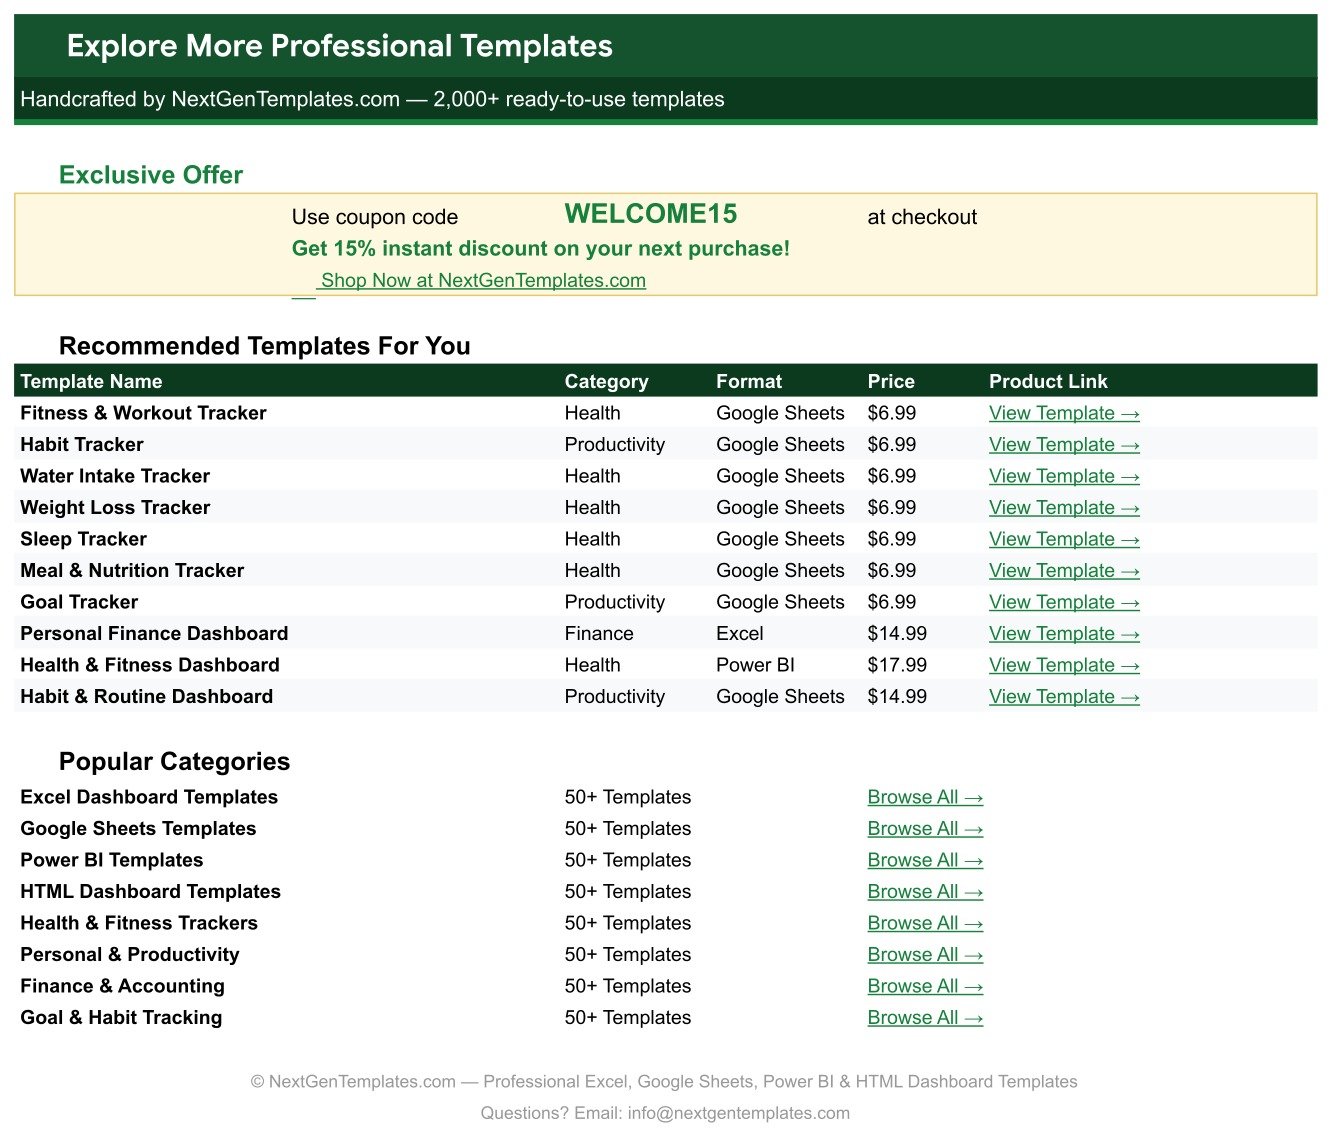Click the $14.99 price for Habit & Routine Dashboard

coord(897,697)
